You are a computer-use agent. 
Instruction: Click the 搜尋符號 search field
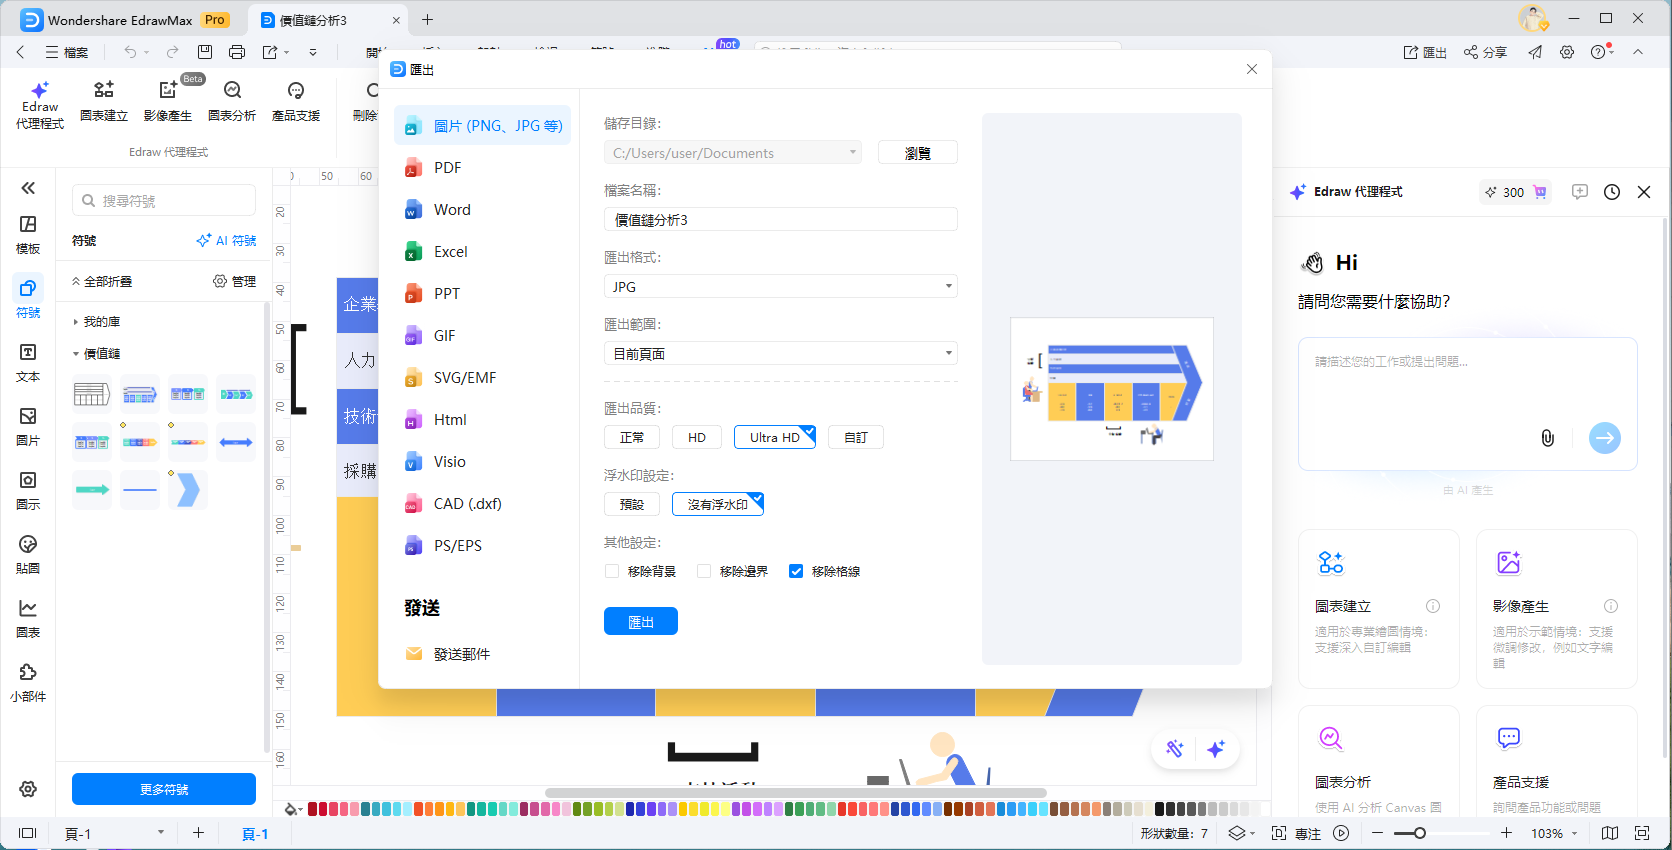pos(164,200)
